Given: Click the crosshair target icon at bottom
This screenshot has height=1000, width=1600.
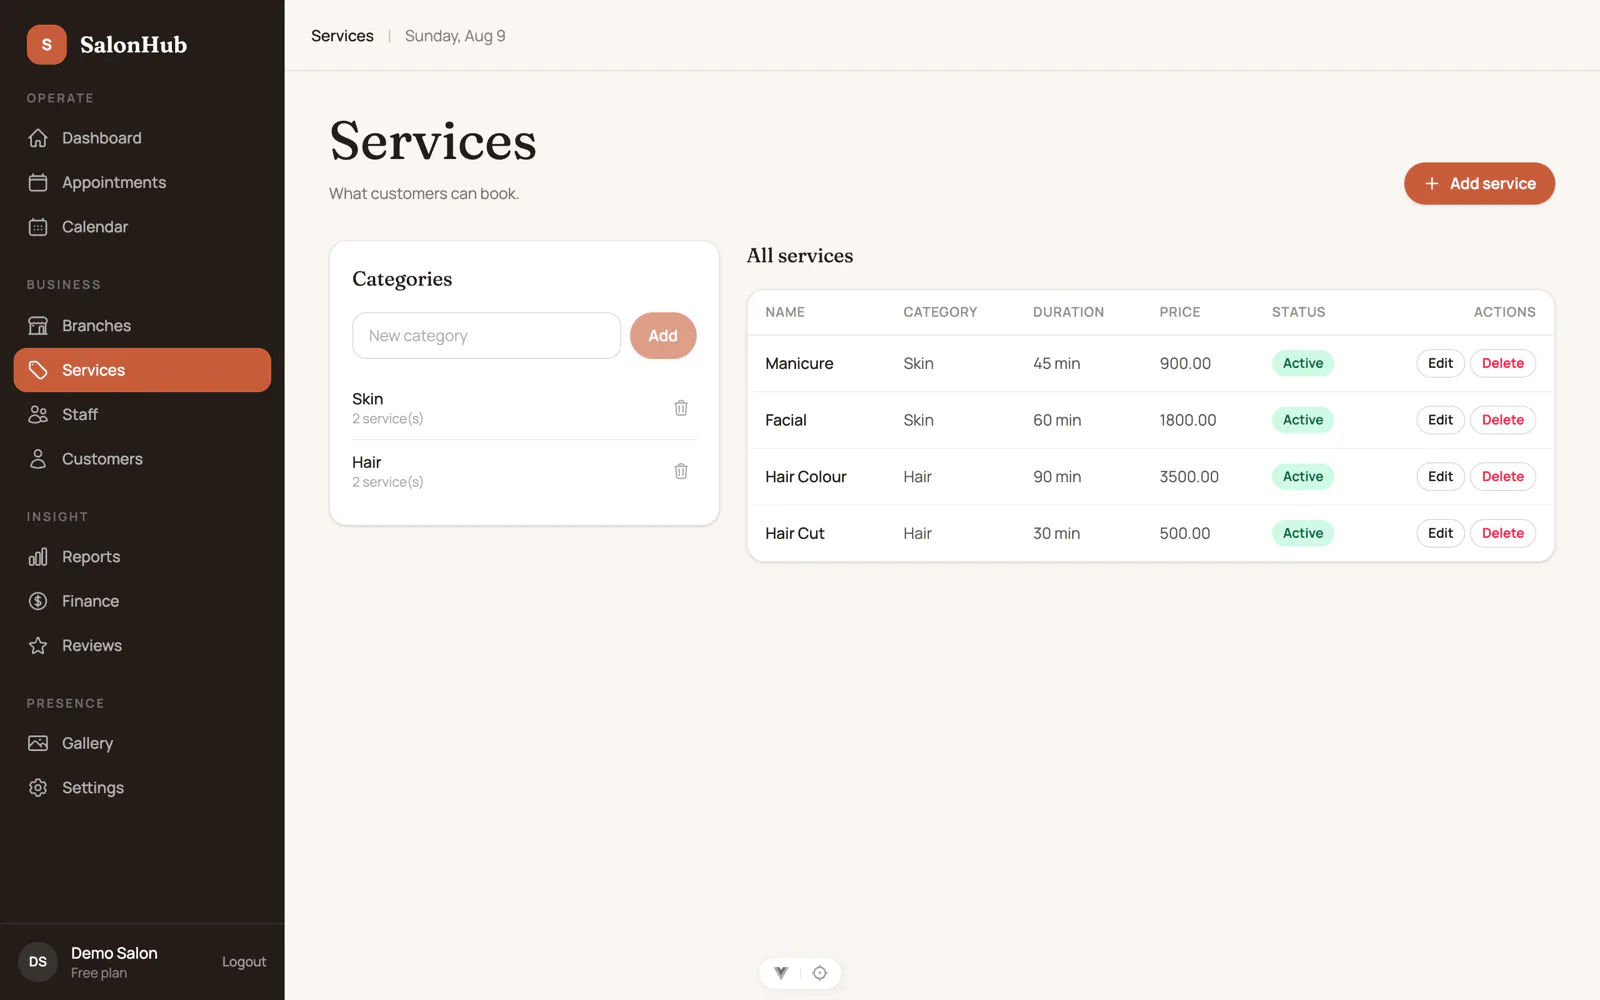Looking at the screenshot, I should tap(820, 973).
